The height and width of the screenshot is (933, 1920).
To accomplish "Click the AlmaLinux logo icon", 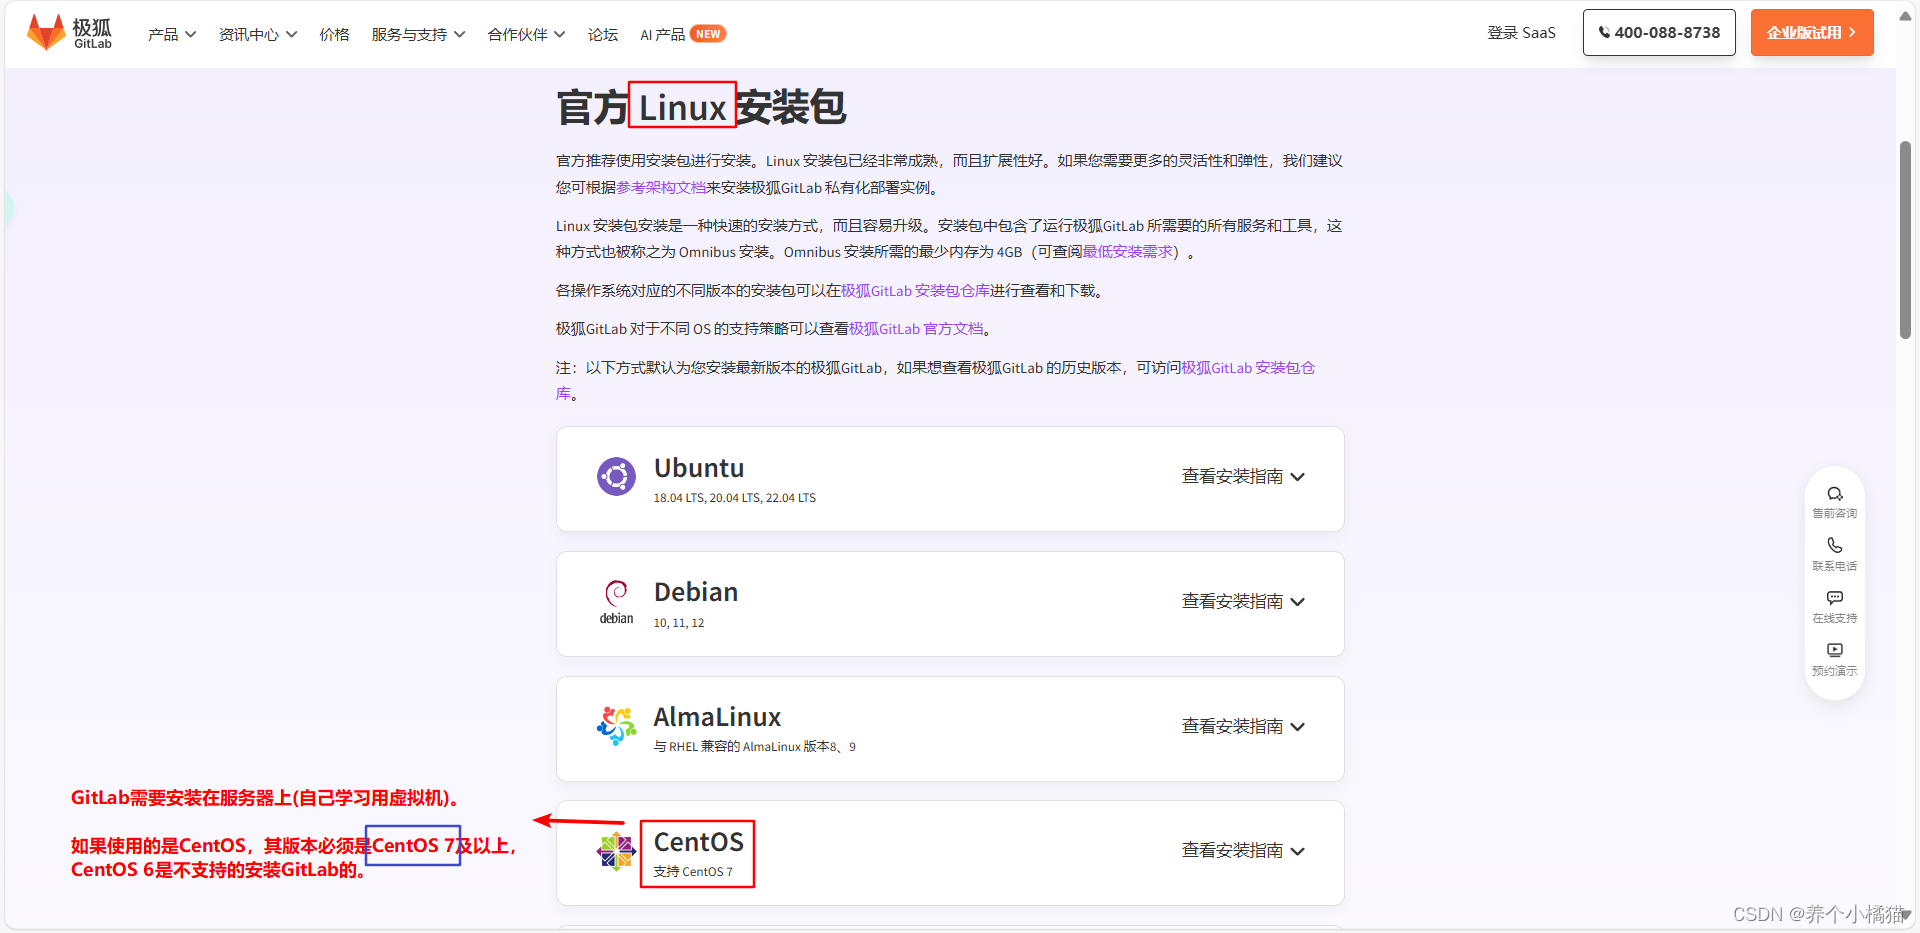I will [x=616, y=725].
